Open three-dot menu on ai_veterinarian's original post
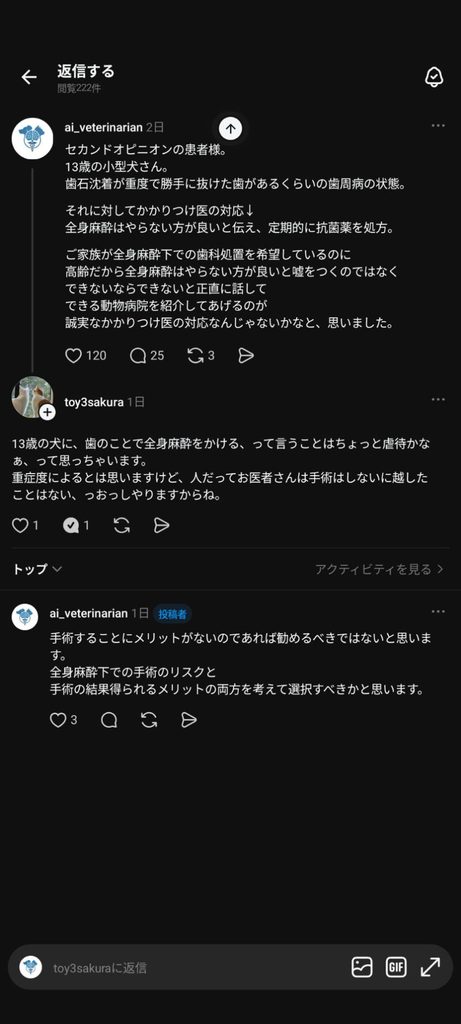Viewport: 461px width, 1024px height. coord(438,125)
